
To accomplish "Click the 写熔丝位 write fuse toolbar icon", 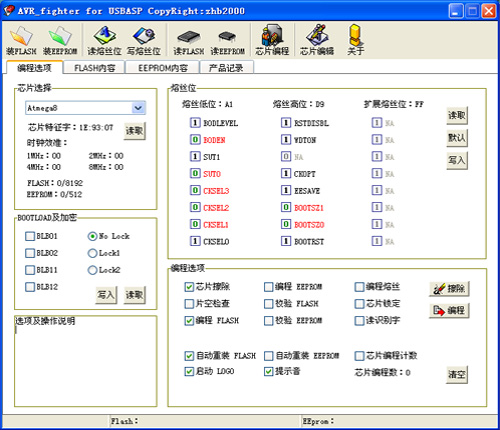I will [x=144, y=36].
